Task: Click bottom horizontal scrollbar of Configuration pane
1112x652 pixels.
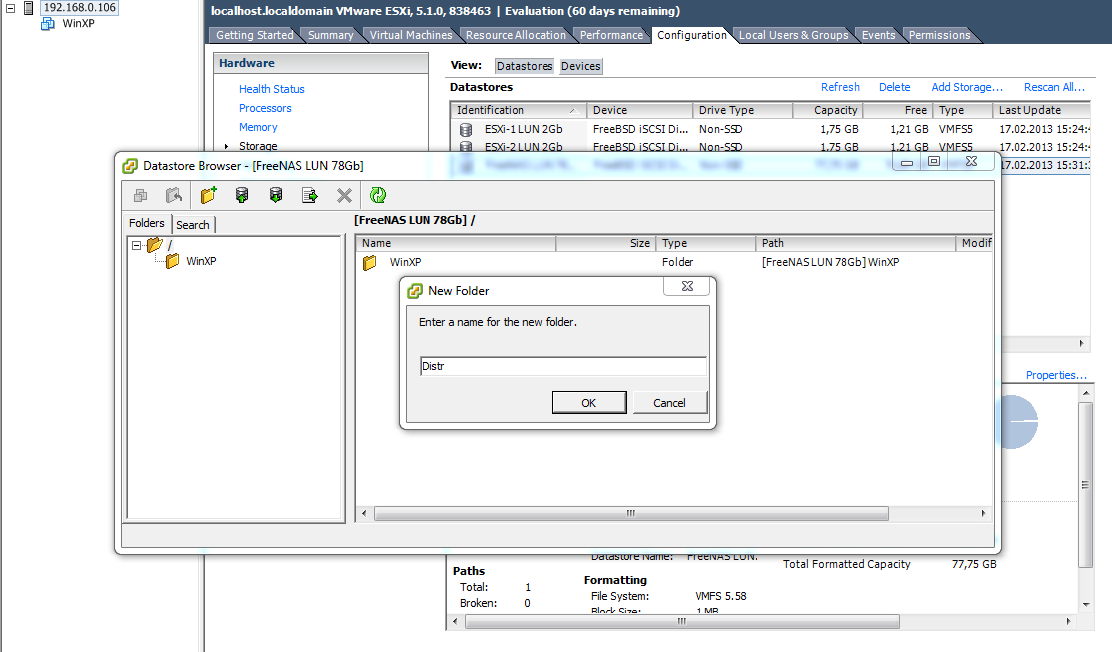Action: (682, 621)
